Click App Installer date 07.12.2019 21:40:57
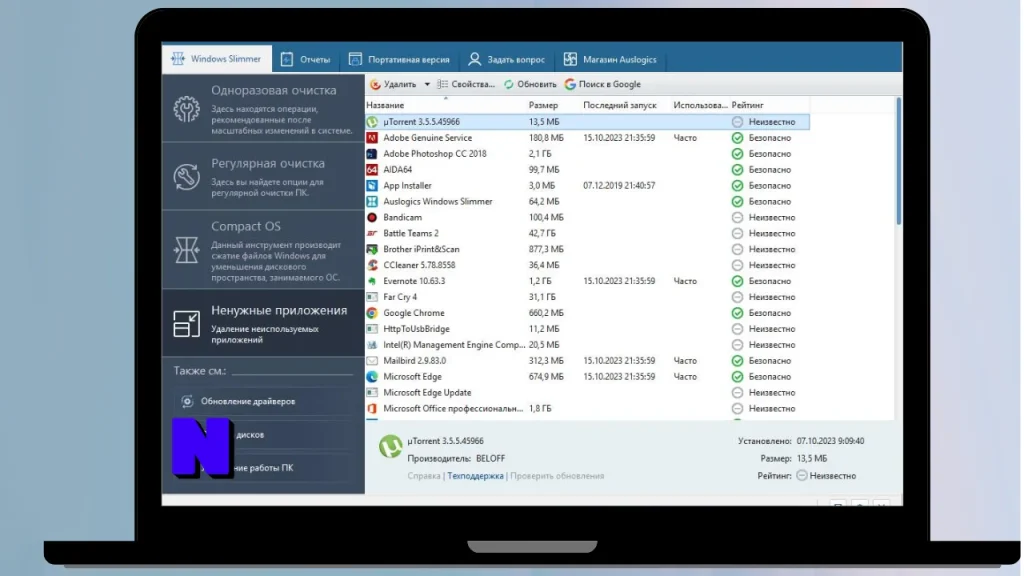Image resolution: width=1024 pixels, height=576 pixels. click(619, 185)
